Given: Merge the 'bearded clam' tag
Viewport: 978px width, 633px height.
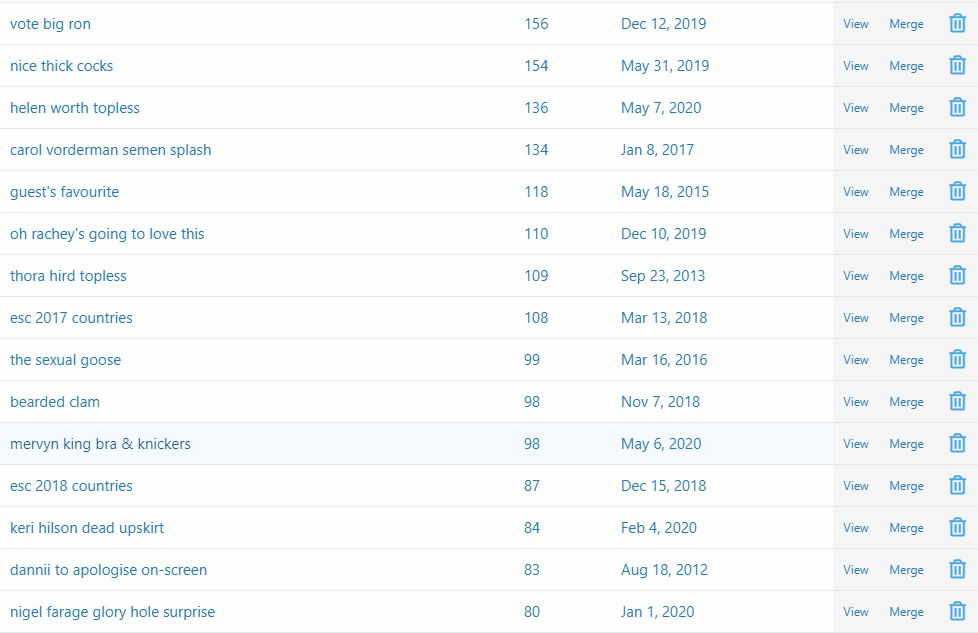Looking at the screenshot, I should click(906, 402).
